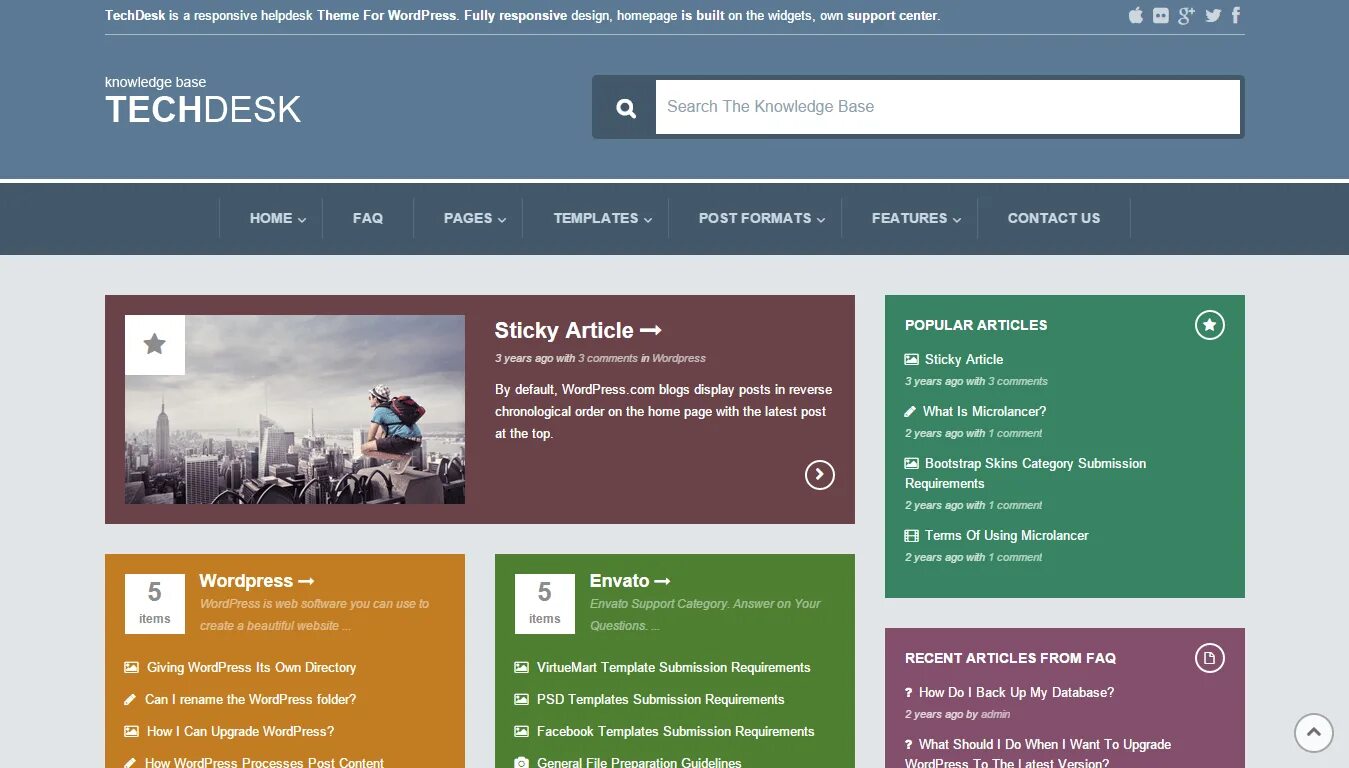Open the FEATURES navigation item
This screenshot has width=1349, height=768.
click(x=909, y=218)
